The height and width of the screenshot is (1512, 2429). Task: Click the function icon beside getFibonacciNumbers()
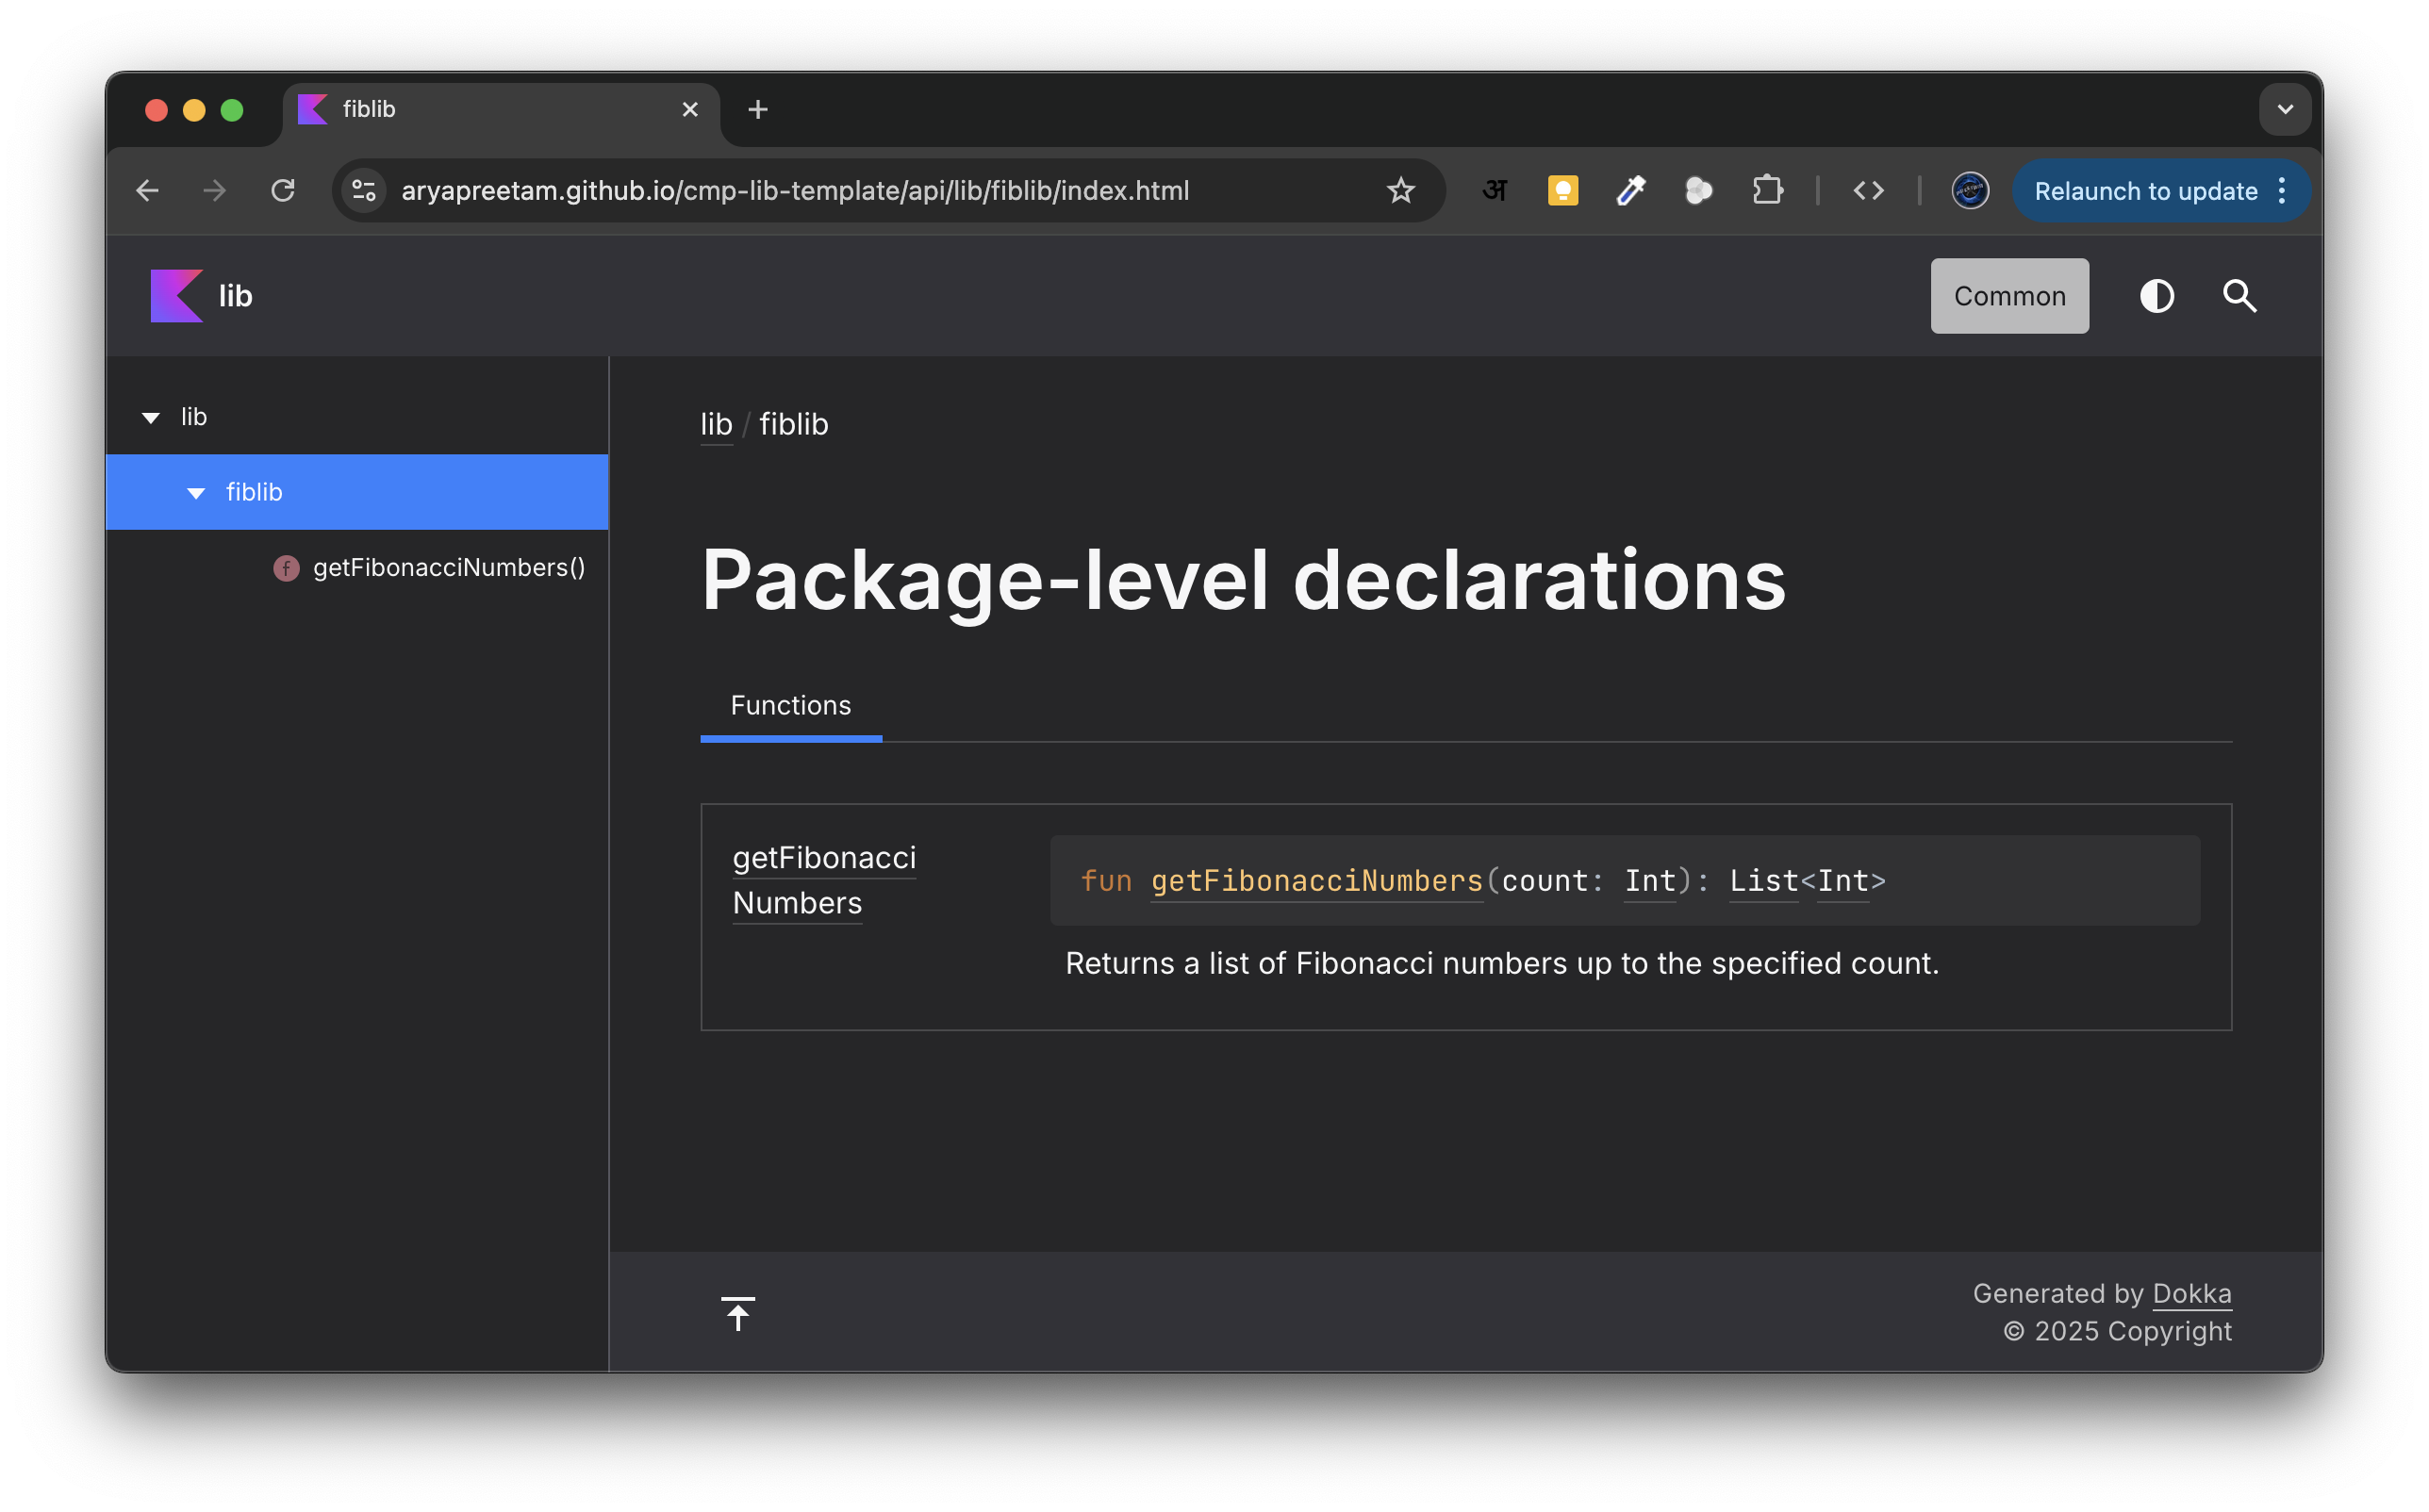tap(285, 567)
